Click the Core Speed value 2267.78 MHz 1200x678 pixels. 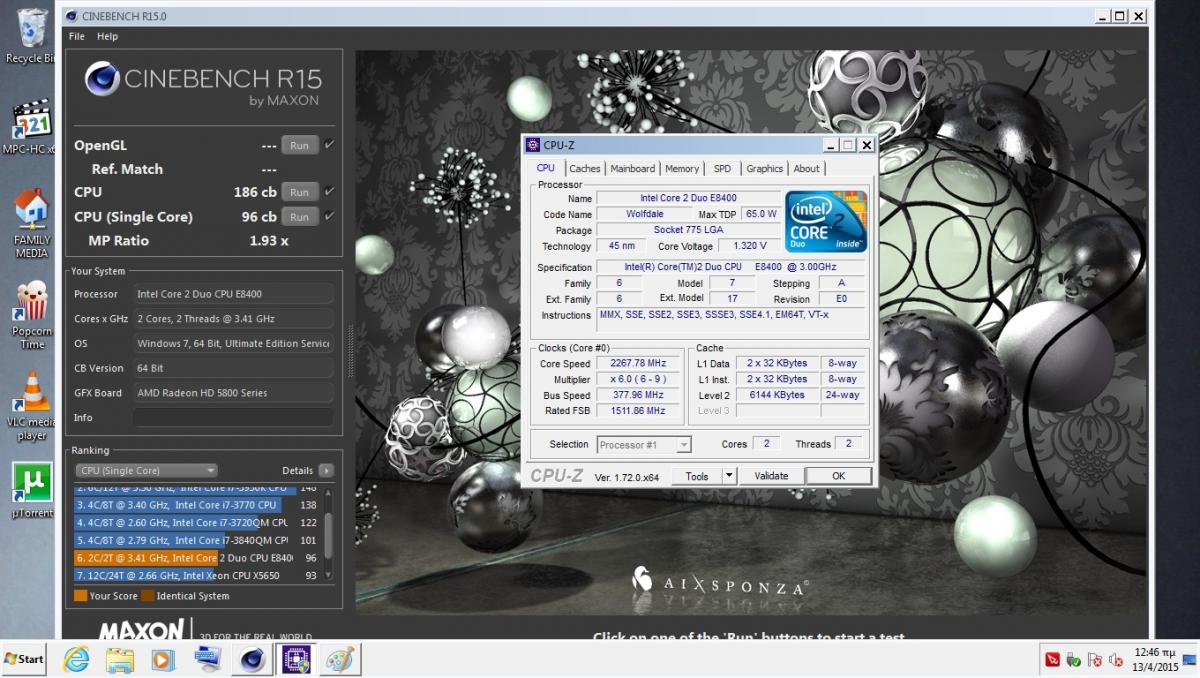[638, 363]
